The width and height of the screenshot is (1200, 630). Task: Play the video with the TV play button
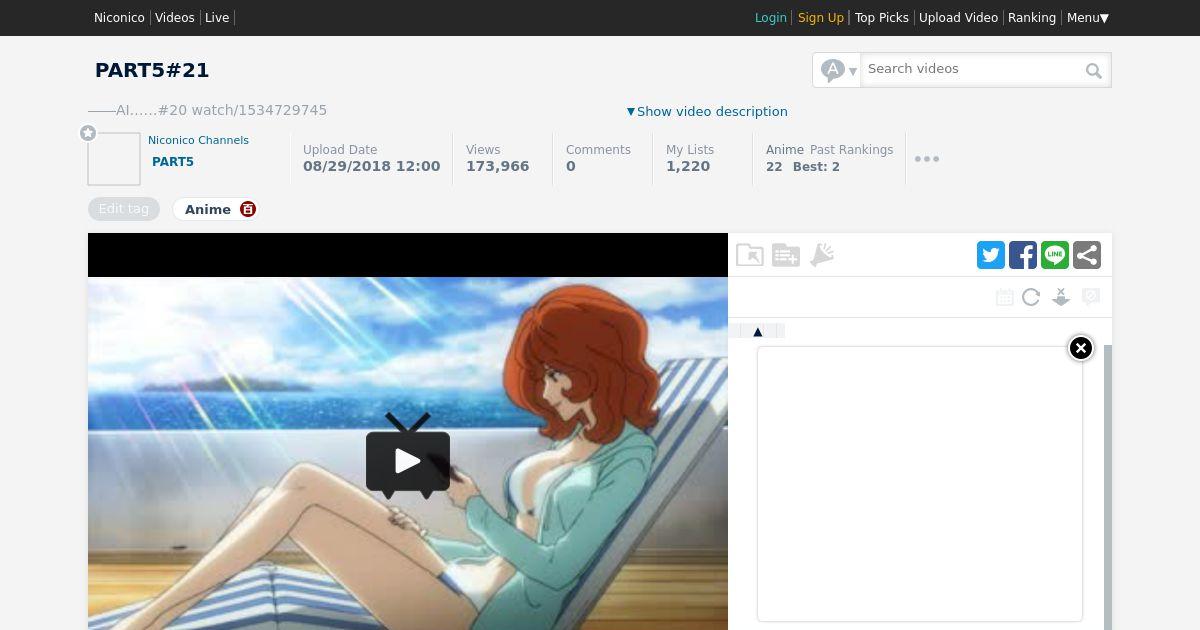click(408, 457)
